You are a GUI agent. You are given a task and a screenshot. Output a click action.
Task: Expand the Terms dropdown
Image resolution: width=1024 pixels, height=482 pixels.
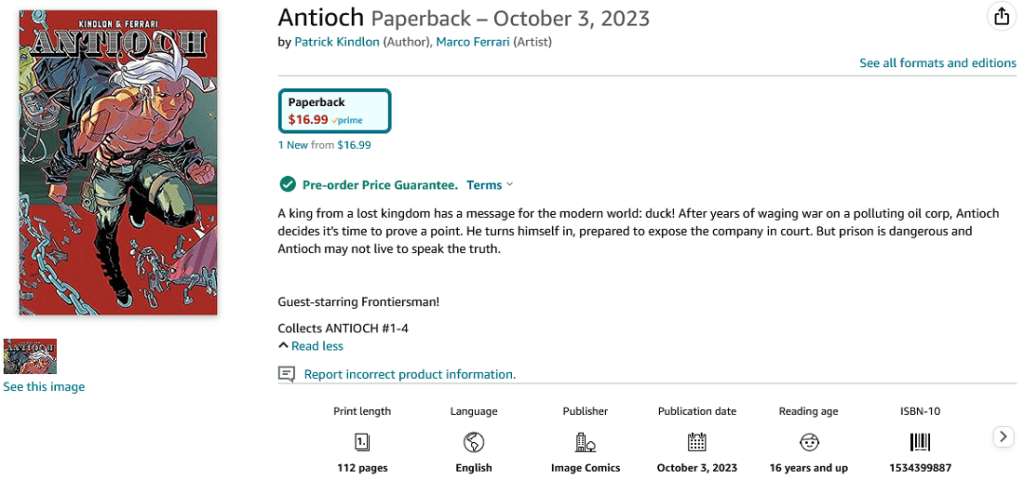click(x=489, y=185)
